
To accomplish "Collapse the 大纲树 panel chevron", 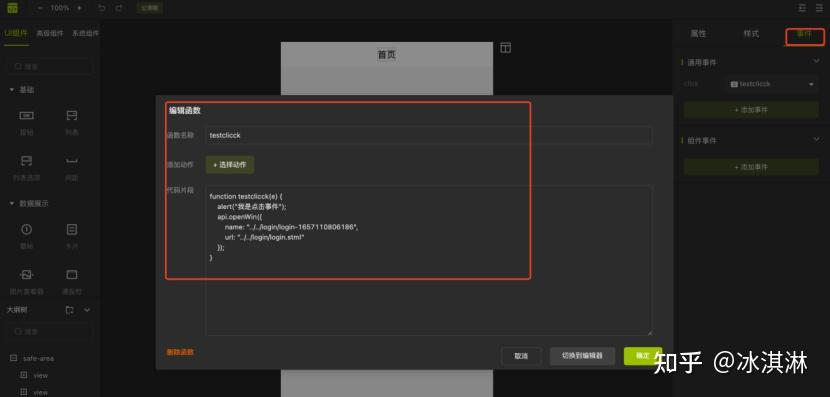I will tap(87, 310).
